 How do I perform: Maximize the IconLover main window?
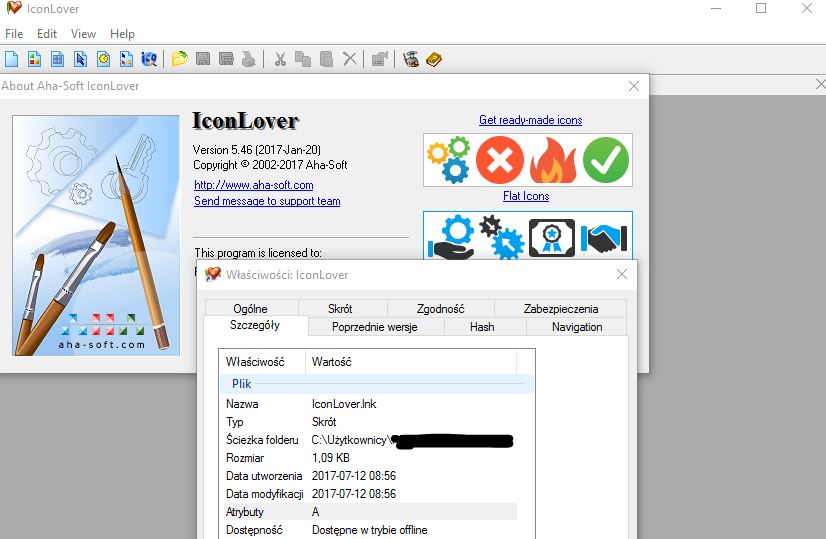pyautogui.click(x=761, y=8)
